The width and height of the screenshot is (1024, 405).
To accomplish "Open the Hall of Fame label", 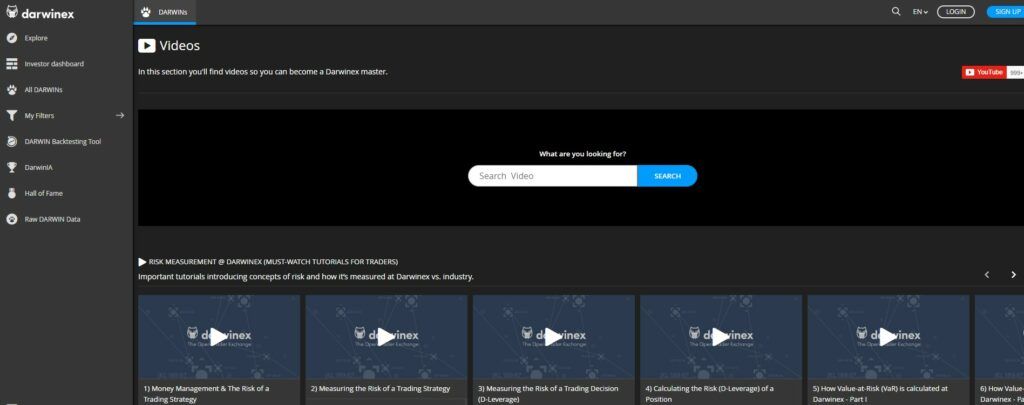I will click(x=44, y=193).
